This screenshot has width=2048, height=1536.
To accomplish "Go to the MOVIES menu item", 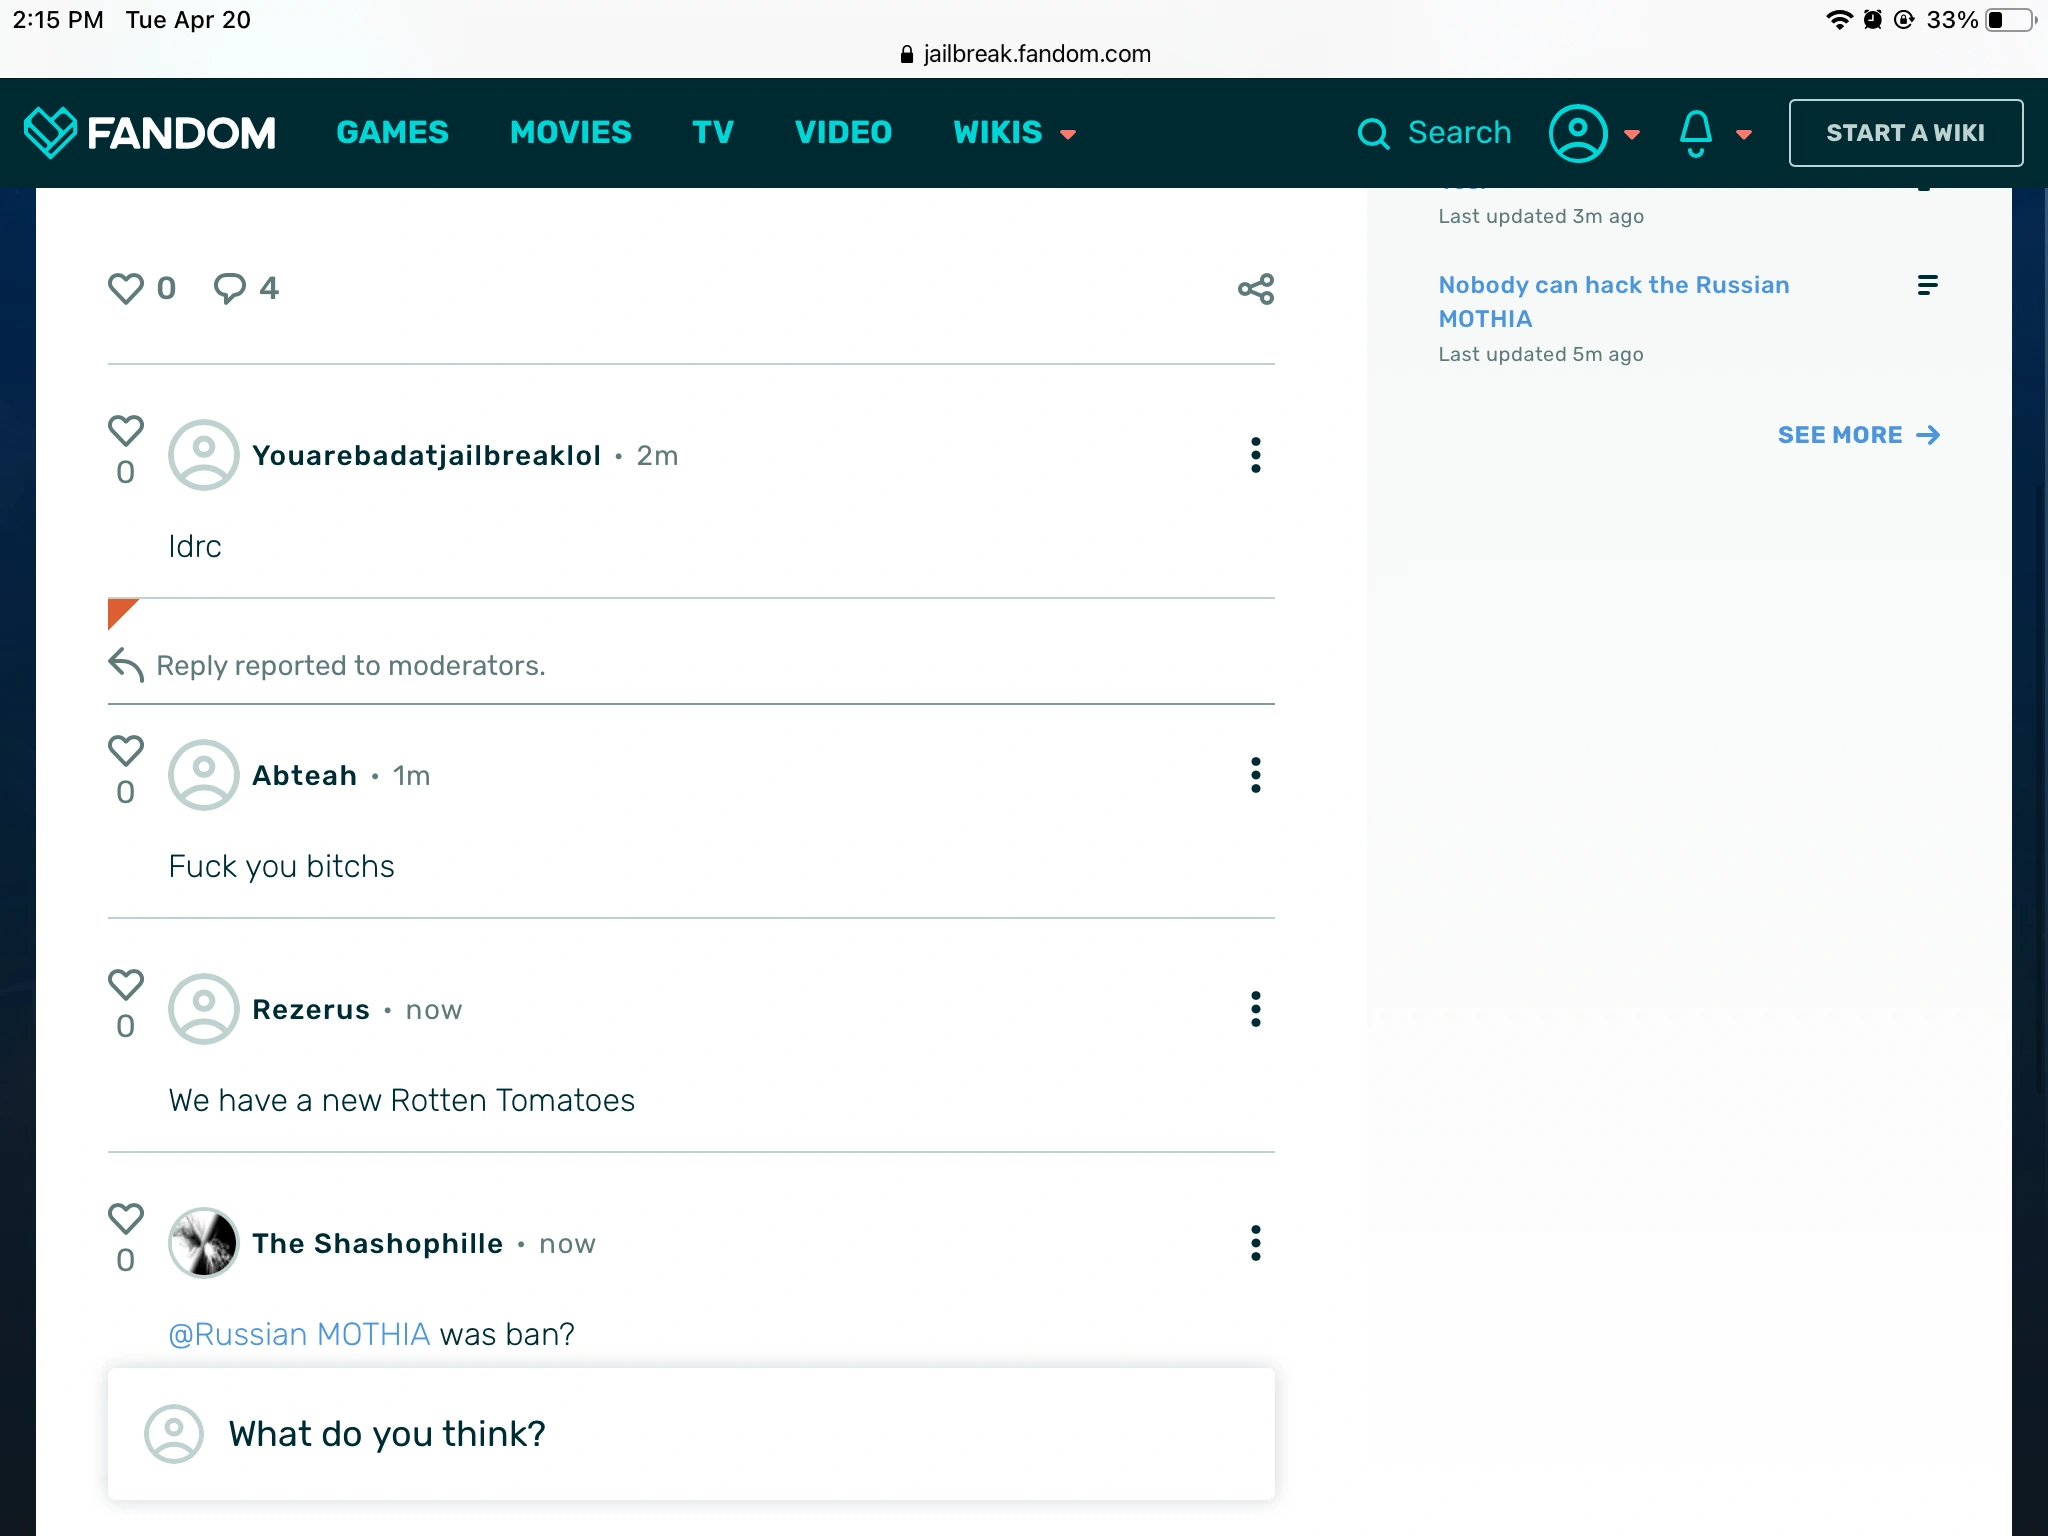I will tap(570, 133).
